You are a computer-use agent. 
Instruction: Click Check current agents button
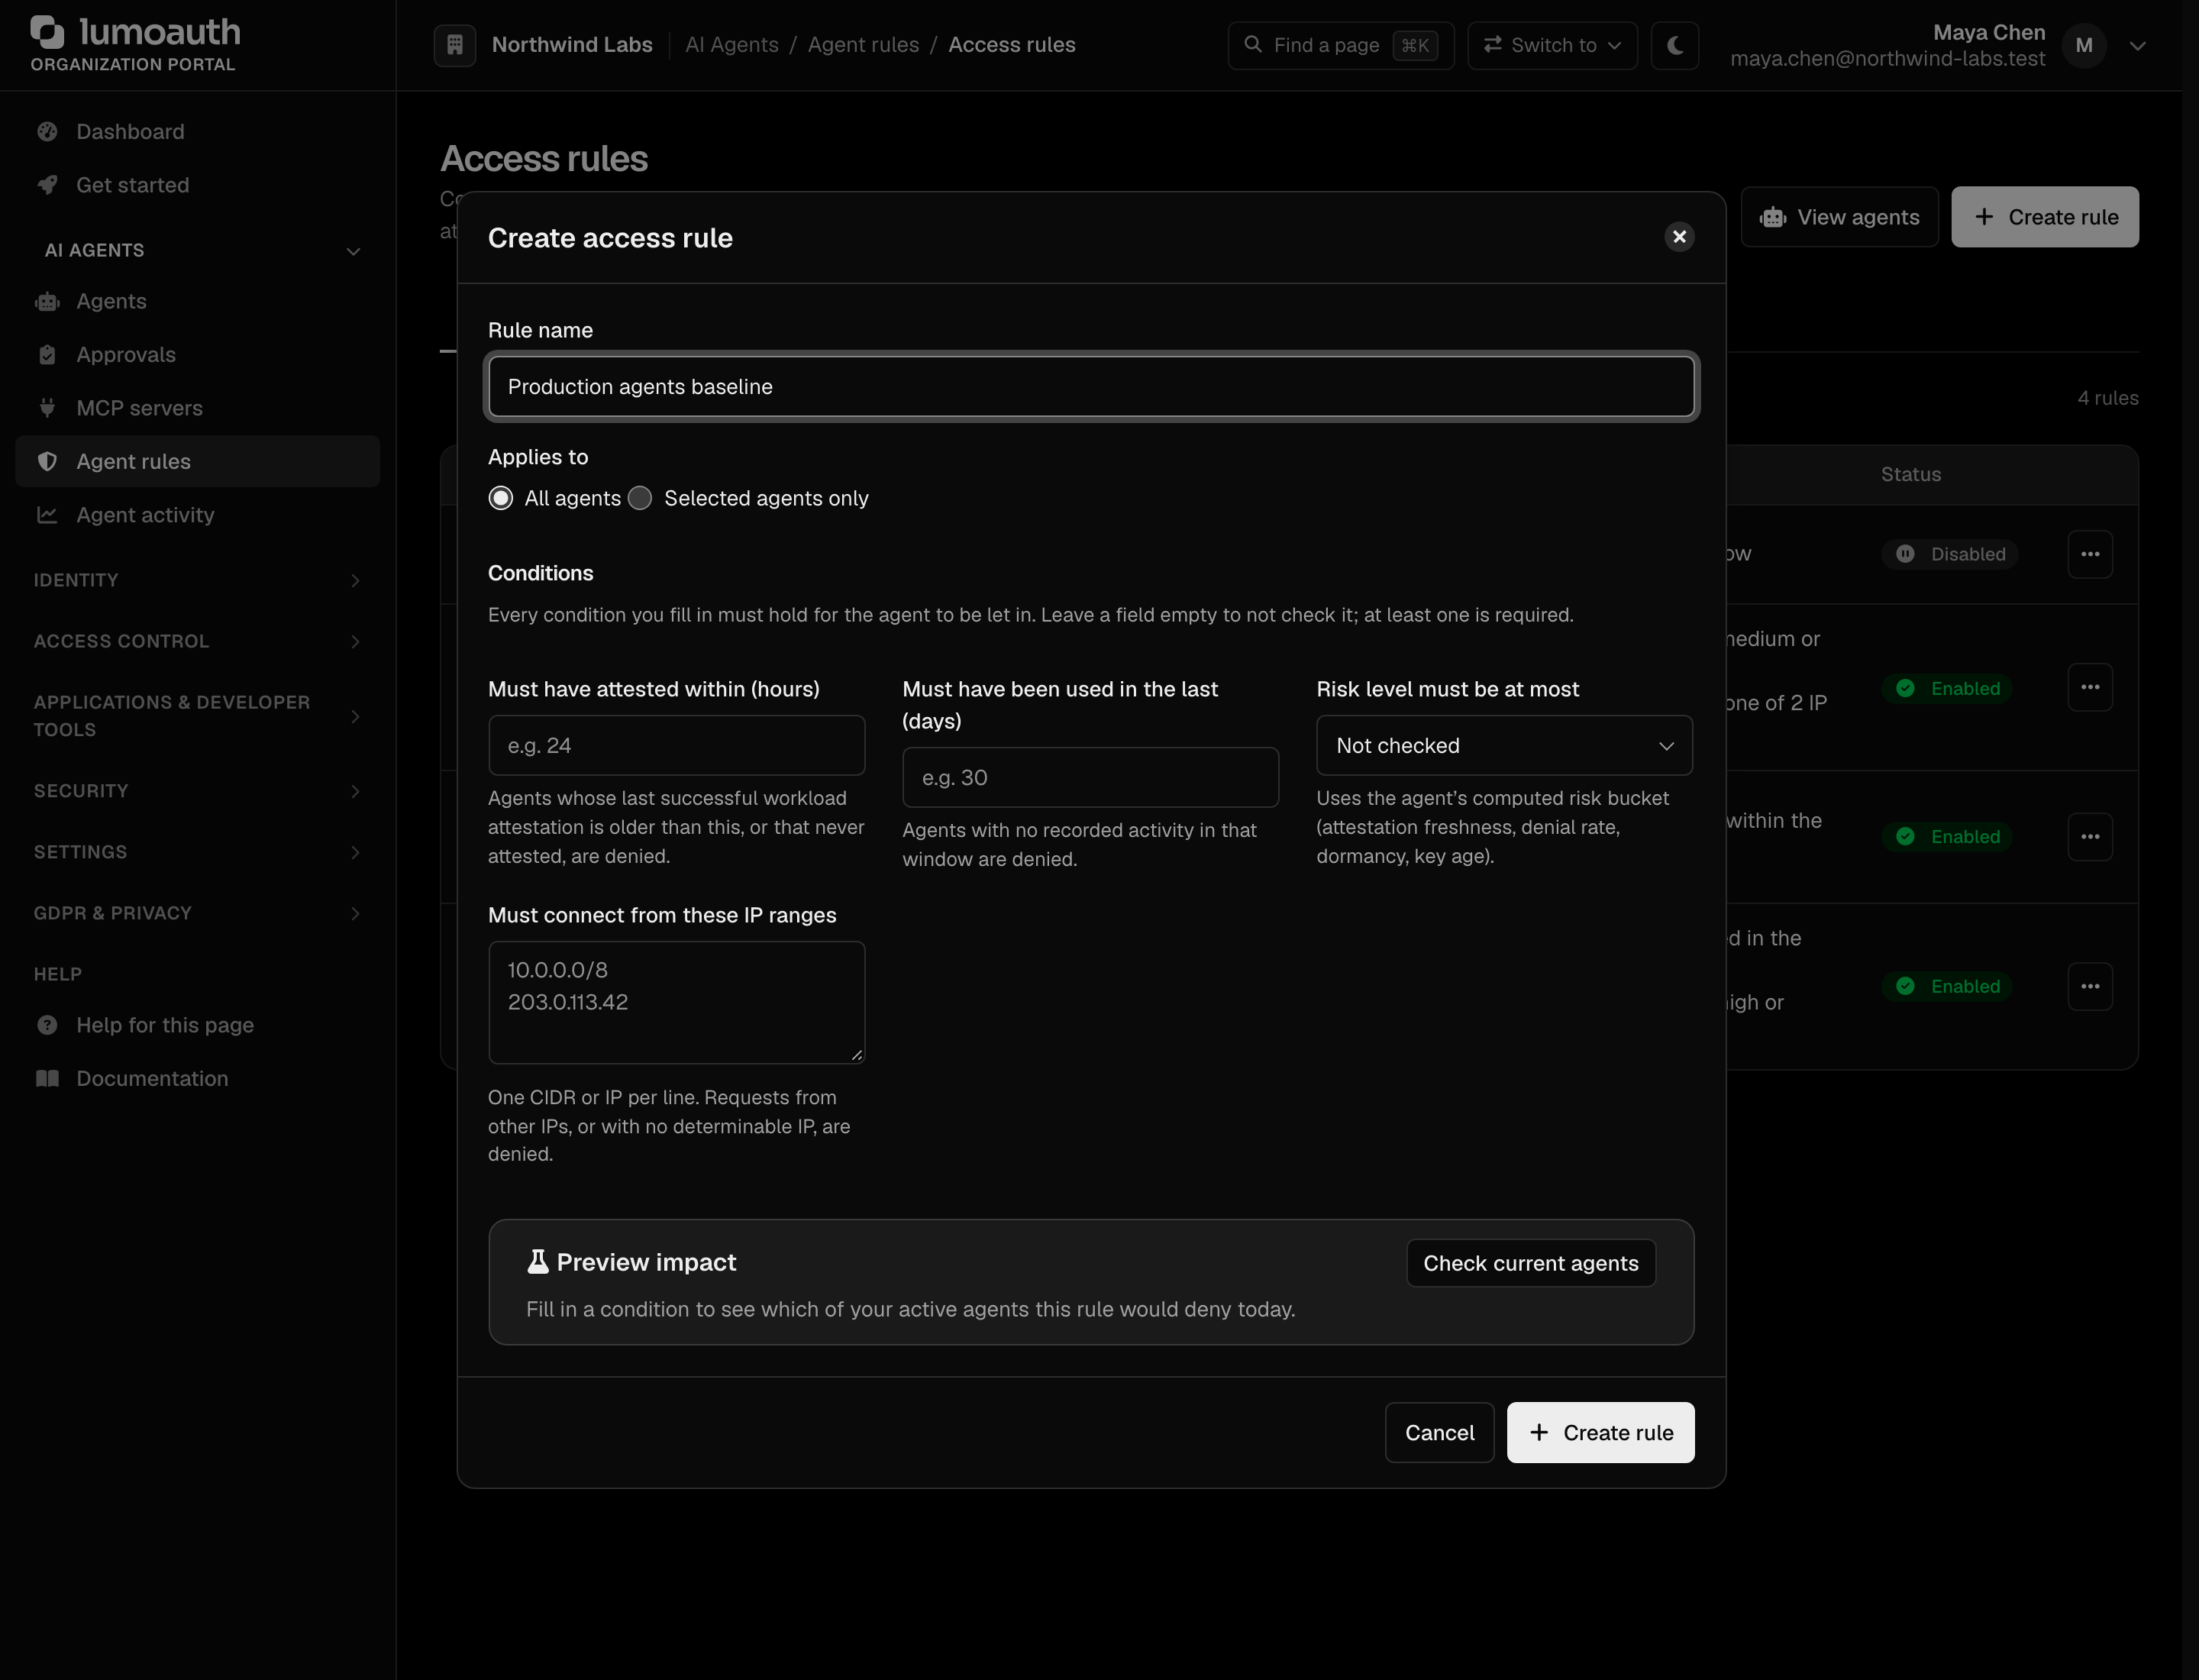click(1531, 1263)
